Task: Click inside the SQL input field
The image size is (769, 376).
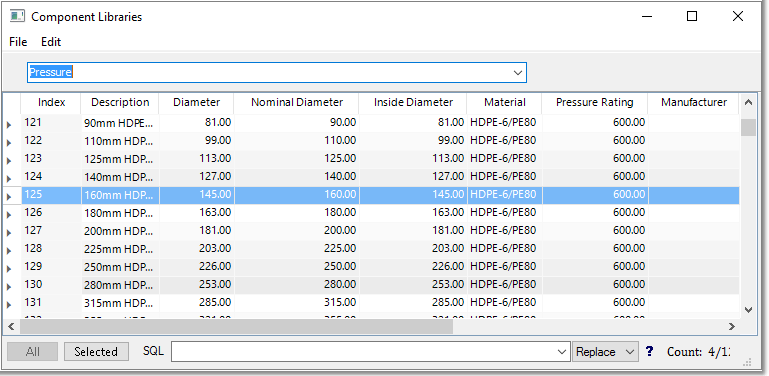Action: (363, 352)
